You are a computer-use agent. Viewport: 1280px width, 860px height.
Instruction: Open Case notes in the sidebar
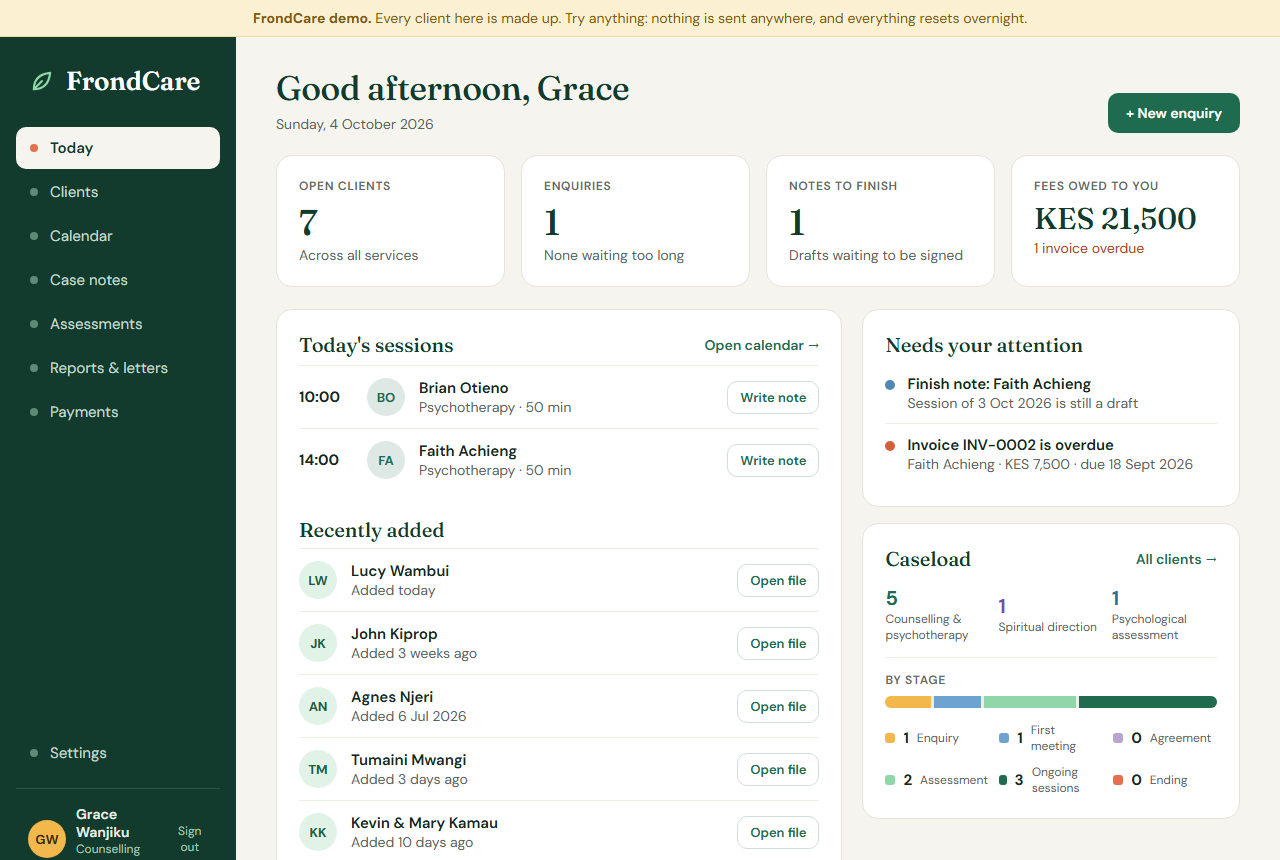click(x=118, y=280)
